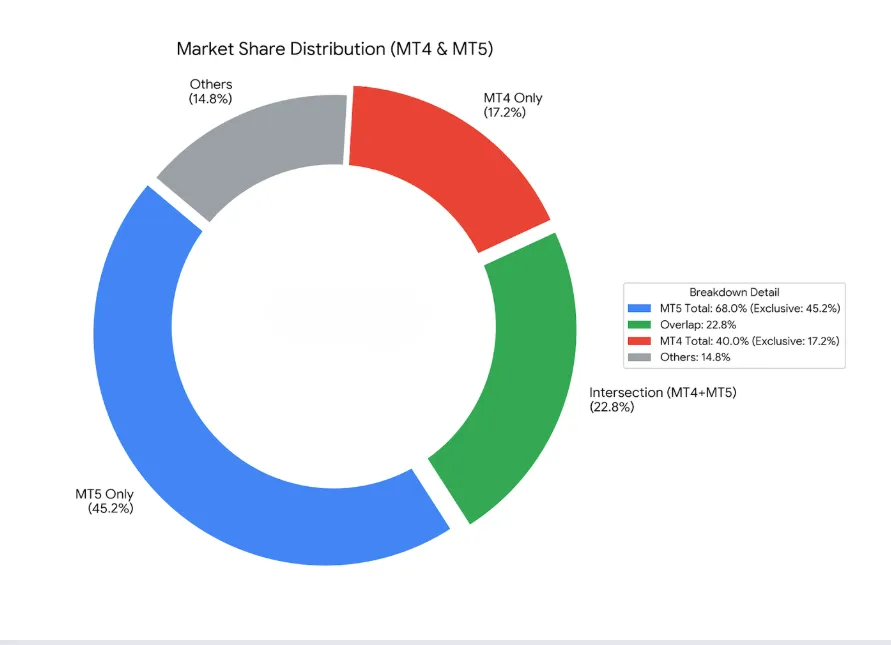Click the MT4 Only (17.2%) slice label
The image size is (891, 645).
tap(513, 105)
